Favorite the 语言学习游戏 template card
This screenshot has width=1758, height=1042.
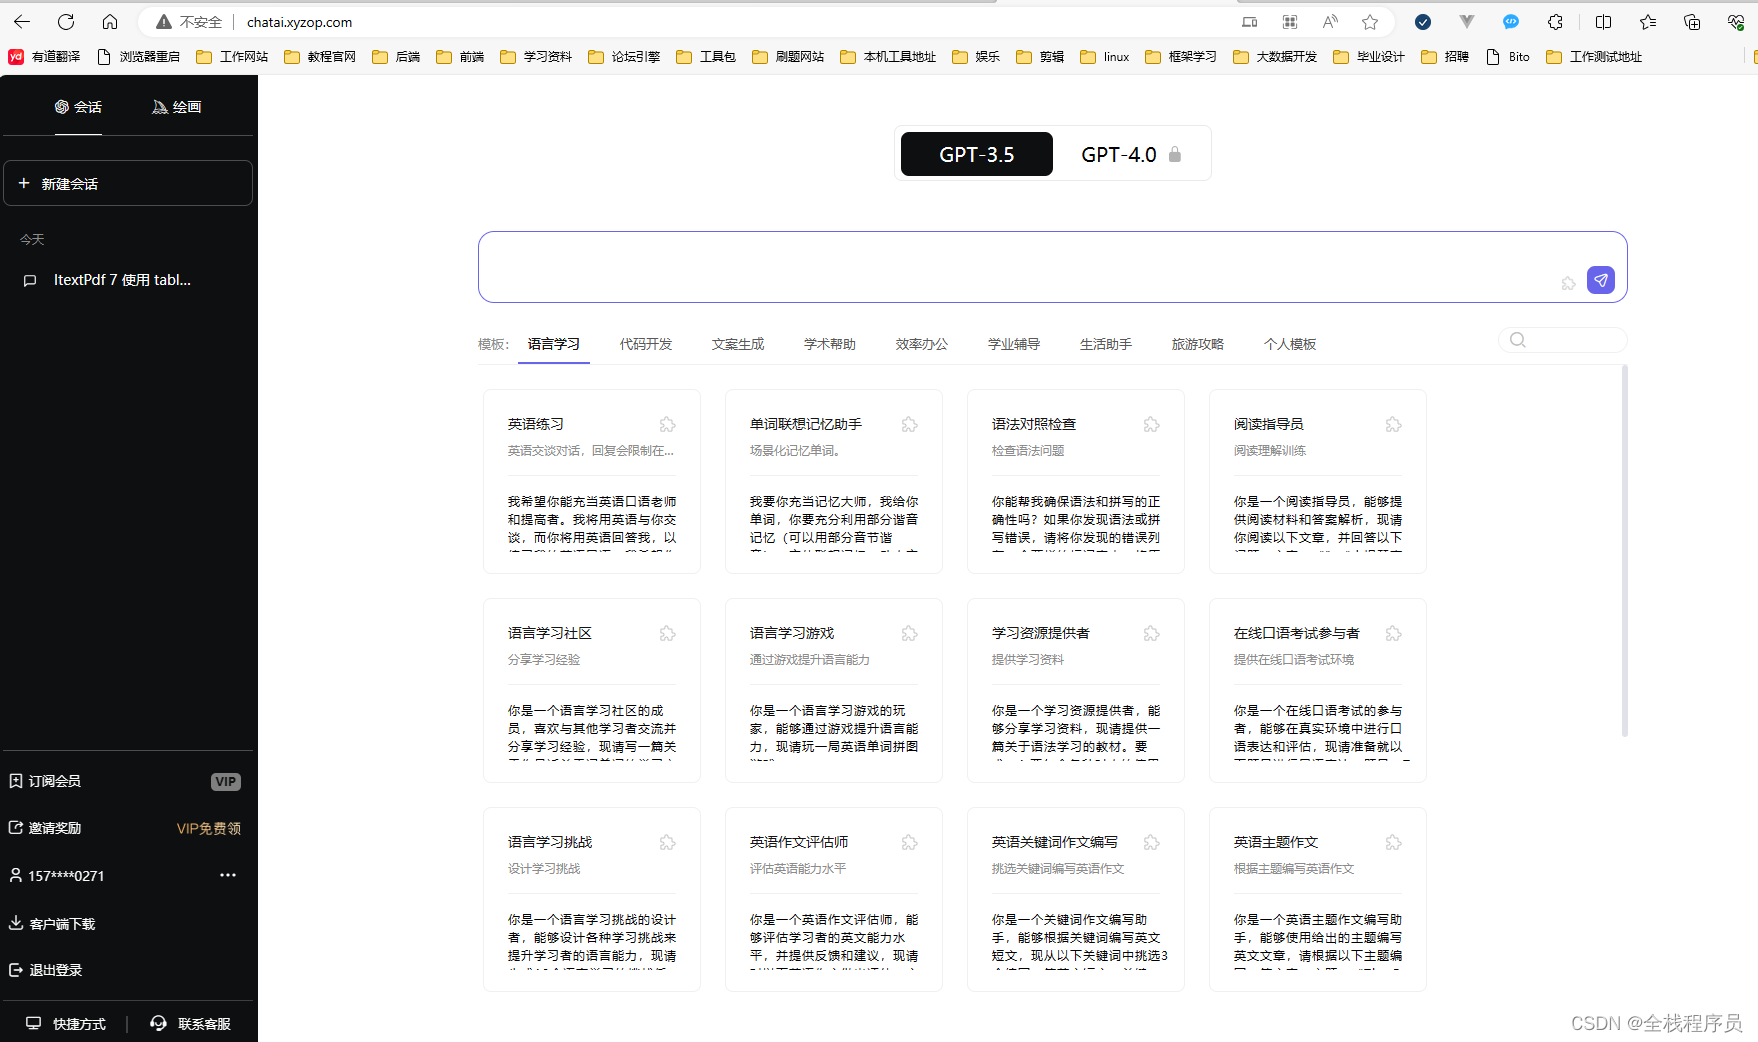tap(909, 634)
